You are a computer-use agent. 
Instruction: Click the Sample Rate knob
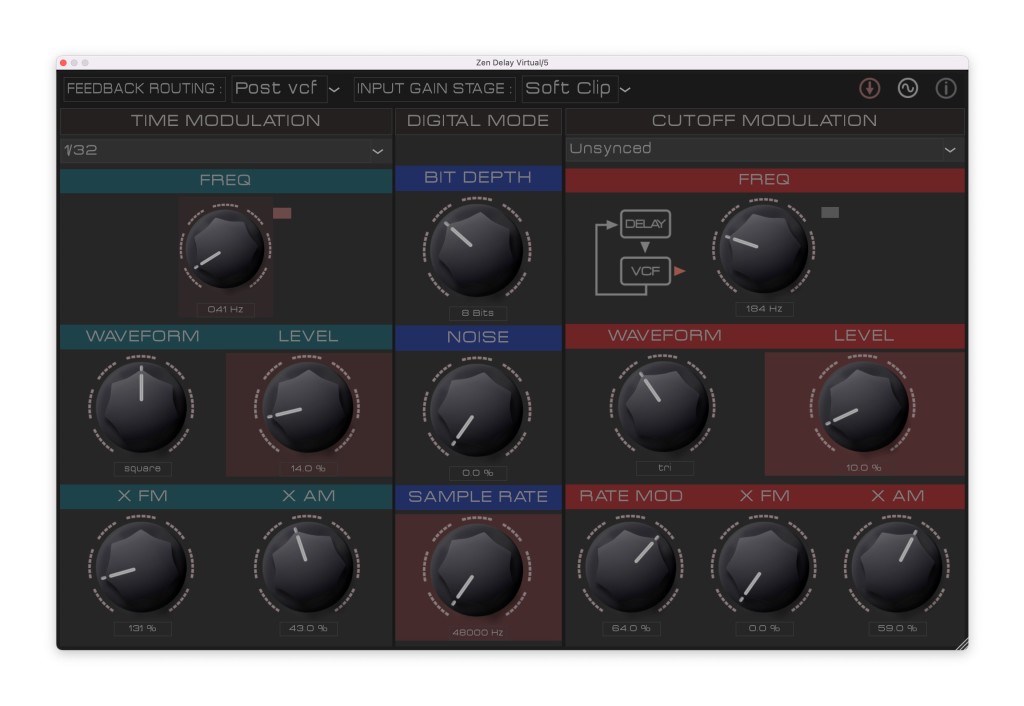click(478, 568)
